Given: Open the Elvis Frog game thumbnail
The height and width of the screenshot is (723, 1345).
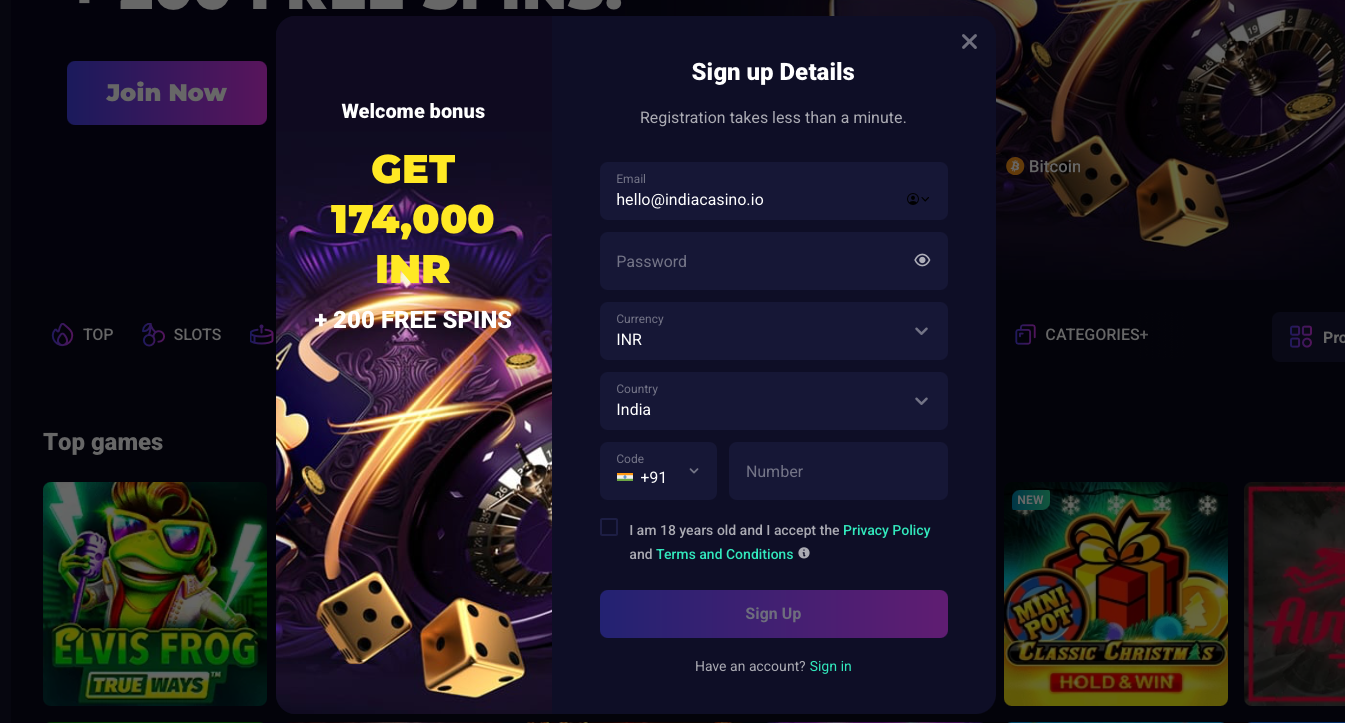Looking at the screenshot, I should tap(155, 594).
